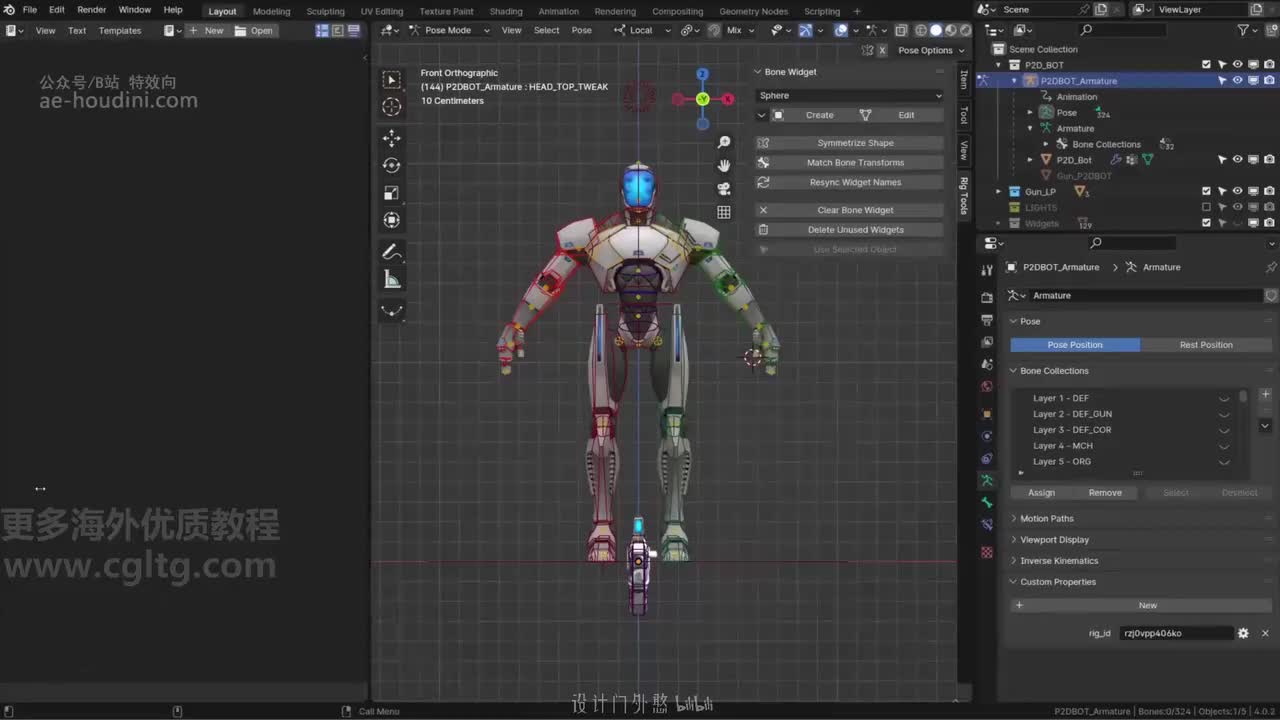The height and width of the screenshot is (720, 1280).
Task: Select the Move tool
Action: [392, 138]
